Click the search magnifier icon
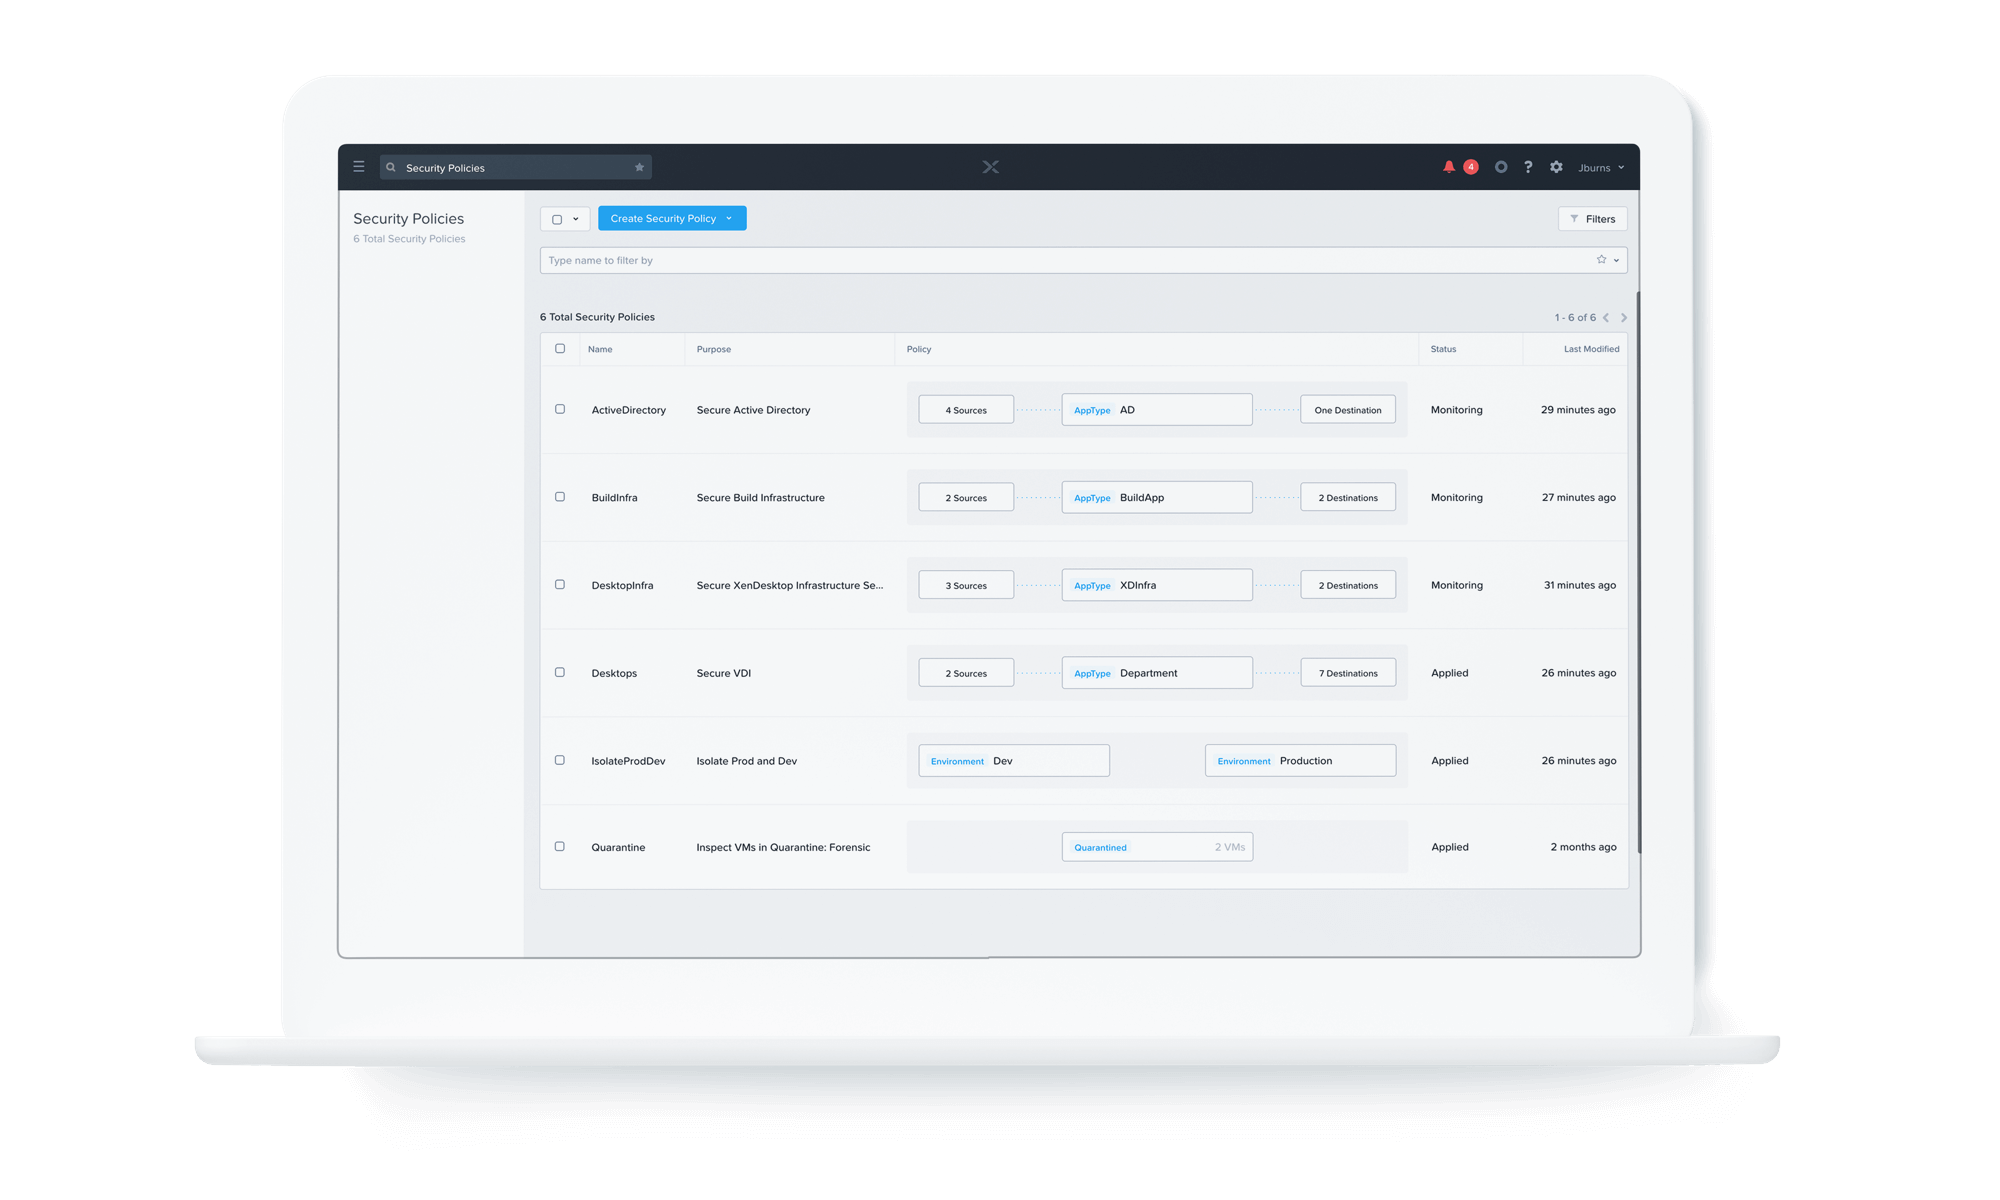 (391, 168)
